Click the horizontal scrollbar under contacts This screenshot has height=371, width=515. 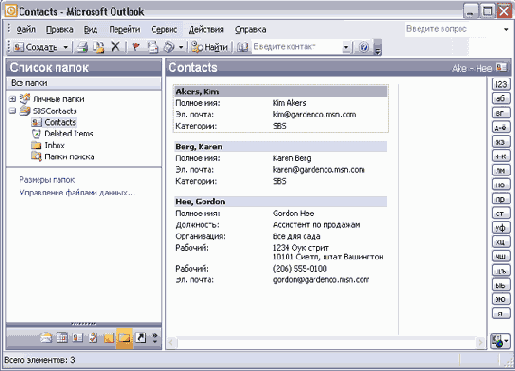point(326,342)
